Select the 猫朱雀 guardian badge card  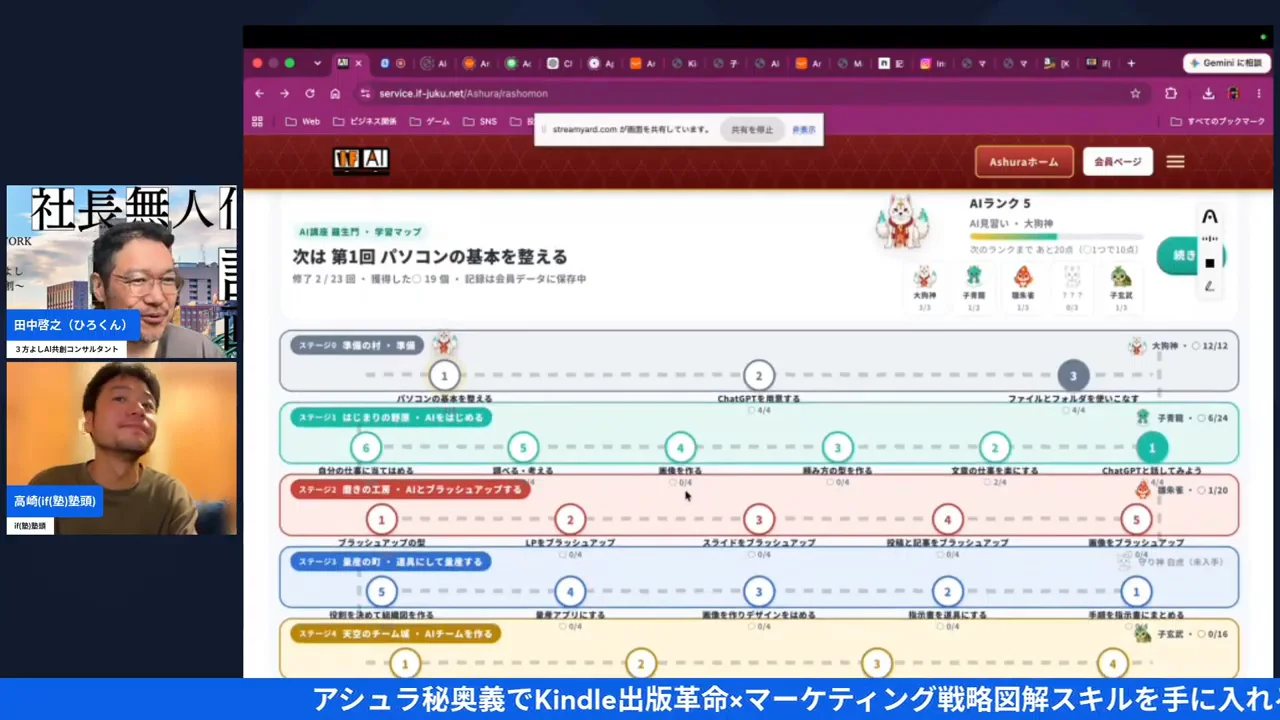tap(1023, 288)
